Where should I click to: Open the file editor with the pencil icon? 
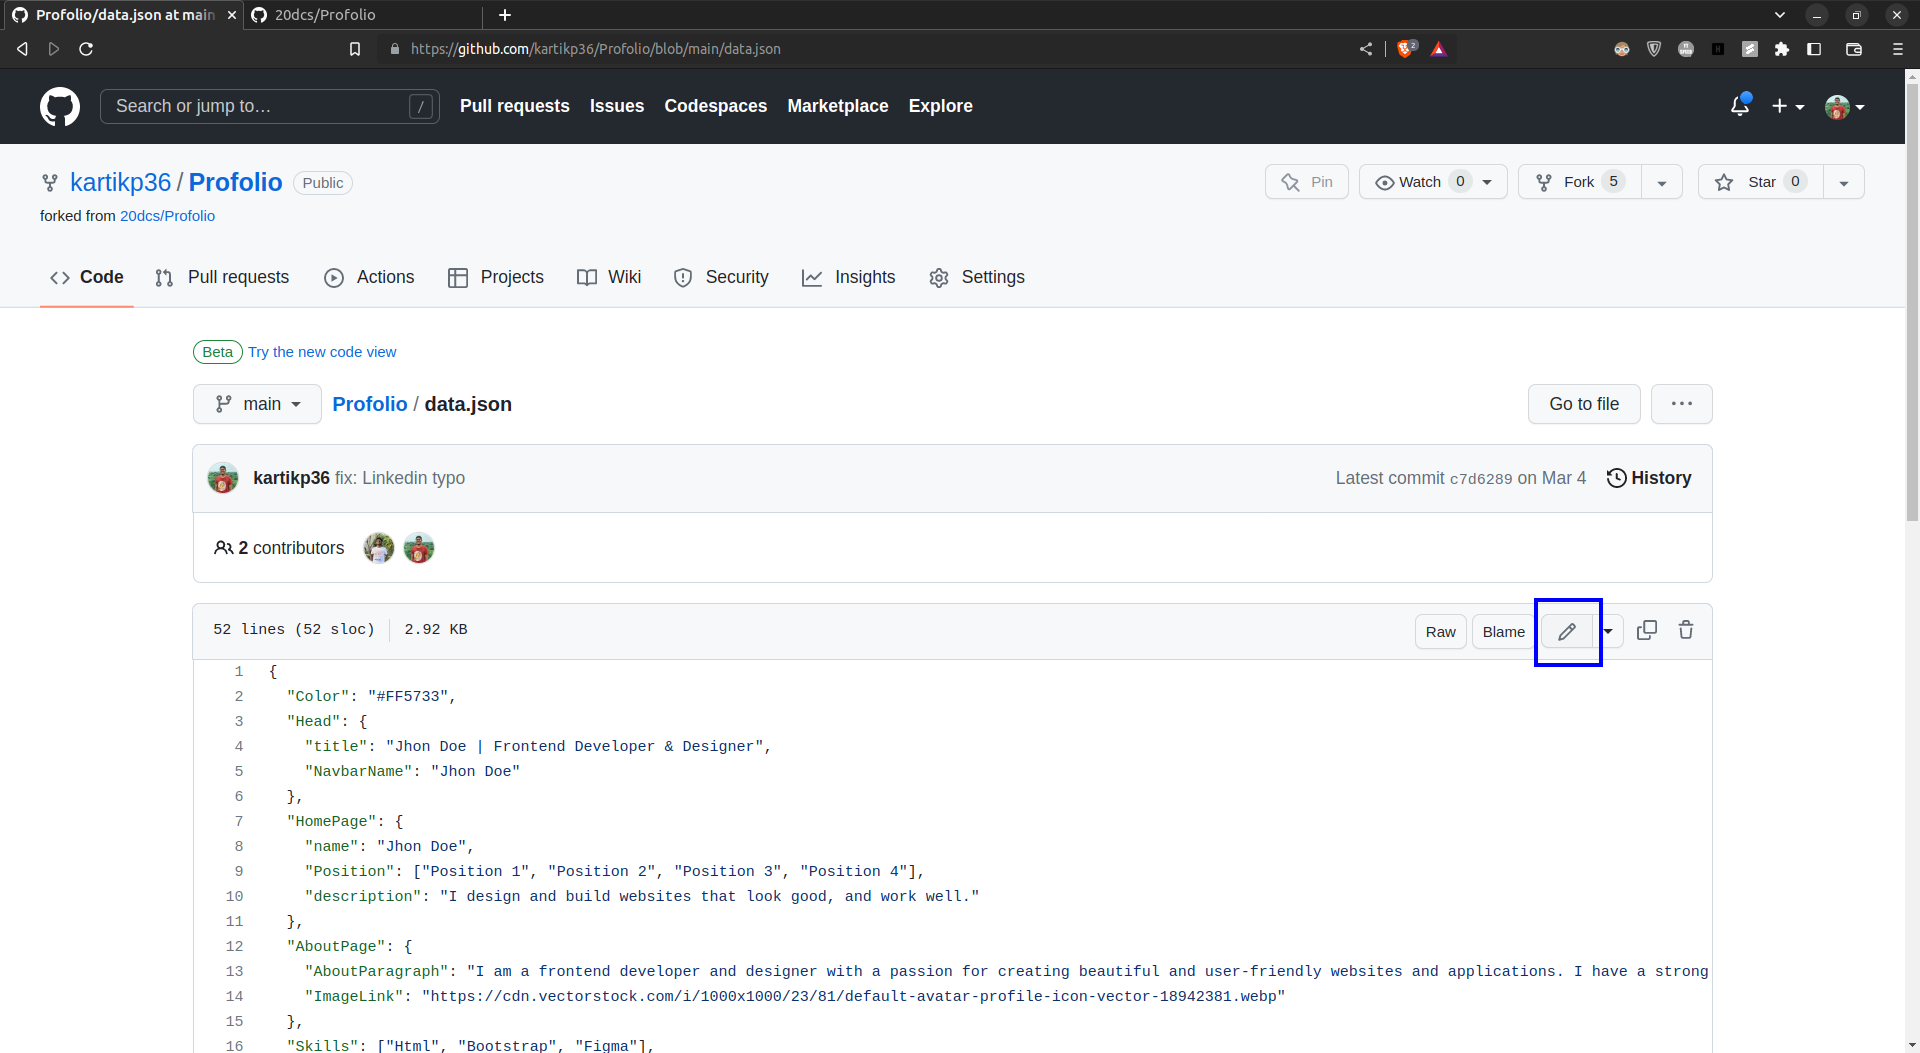[x=1567, y=630]
